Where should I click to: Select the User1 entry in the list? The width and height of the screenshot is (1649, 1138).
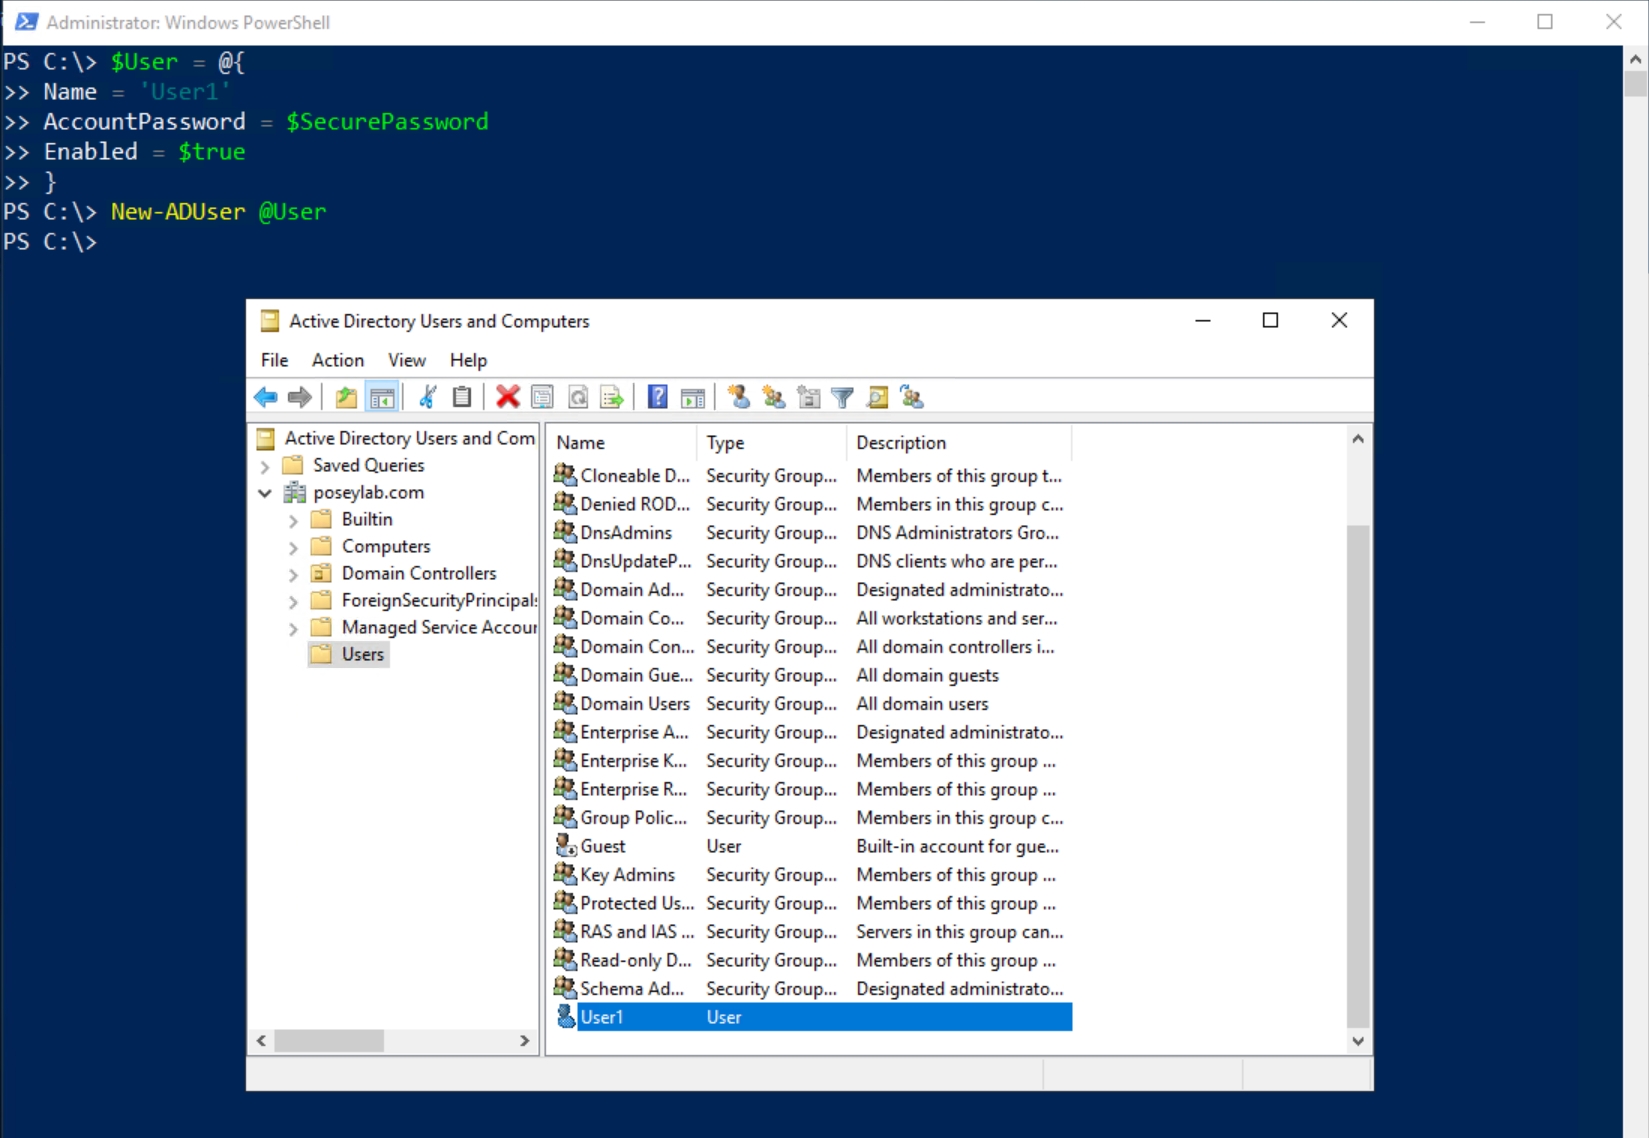click(603, 1016)
